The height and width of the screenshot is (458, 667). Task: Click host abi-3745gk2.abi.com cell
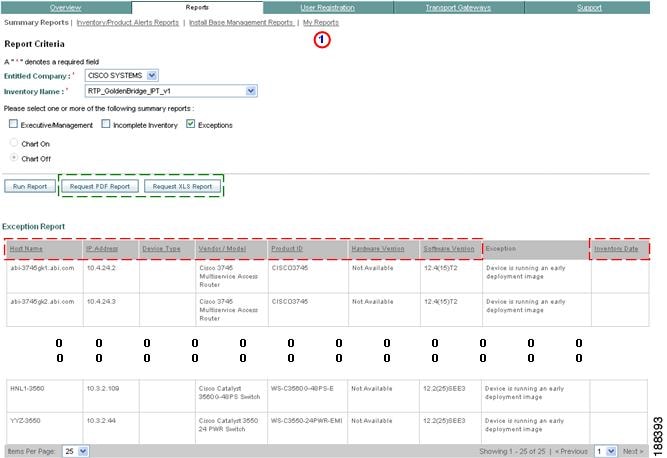[x=42, y=302]
